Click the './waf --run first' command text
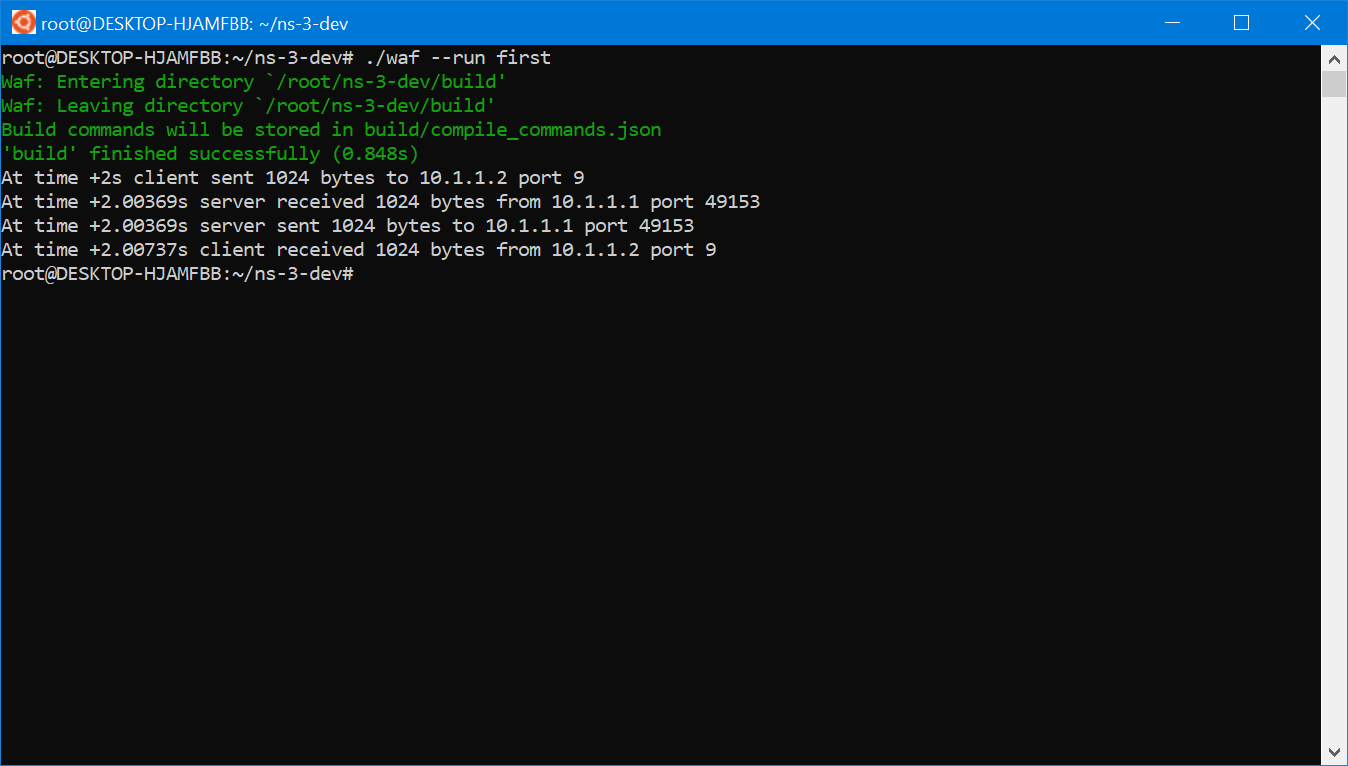Screen dimensions: 1348x766 458,58
